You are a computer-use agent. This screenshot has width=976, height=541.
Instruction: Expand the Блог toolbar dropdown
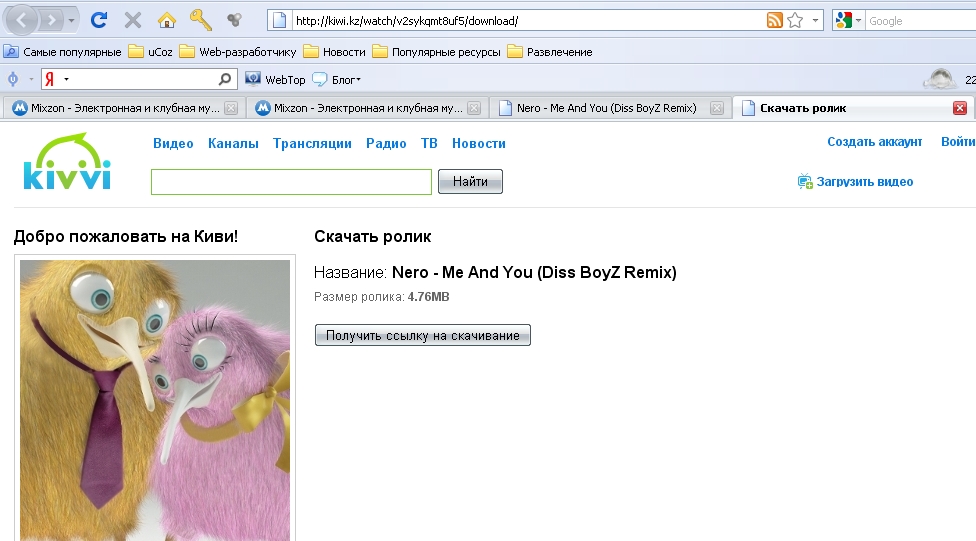pyautogui.click(x=337, y=79)
